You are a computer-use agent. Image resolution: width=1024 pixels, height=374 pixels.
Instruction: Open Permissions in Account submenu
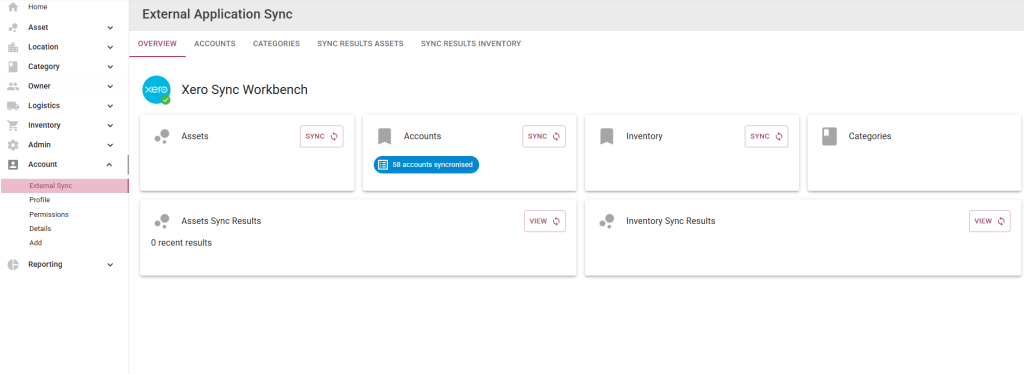point(49,214)
